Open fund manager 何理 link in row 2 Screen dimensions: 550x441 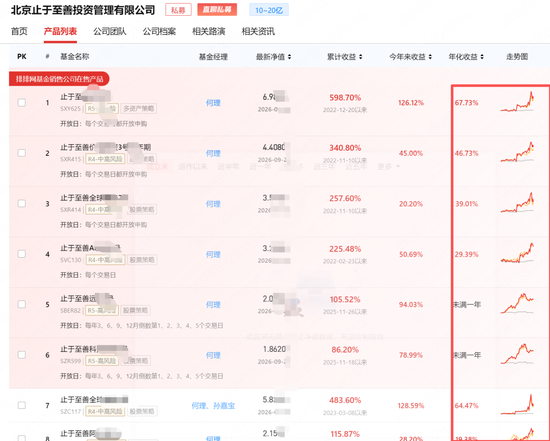(213, 153)
